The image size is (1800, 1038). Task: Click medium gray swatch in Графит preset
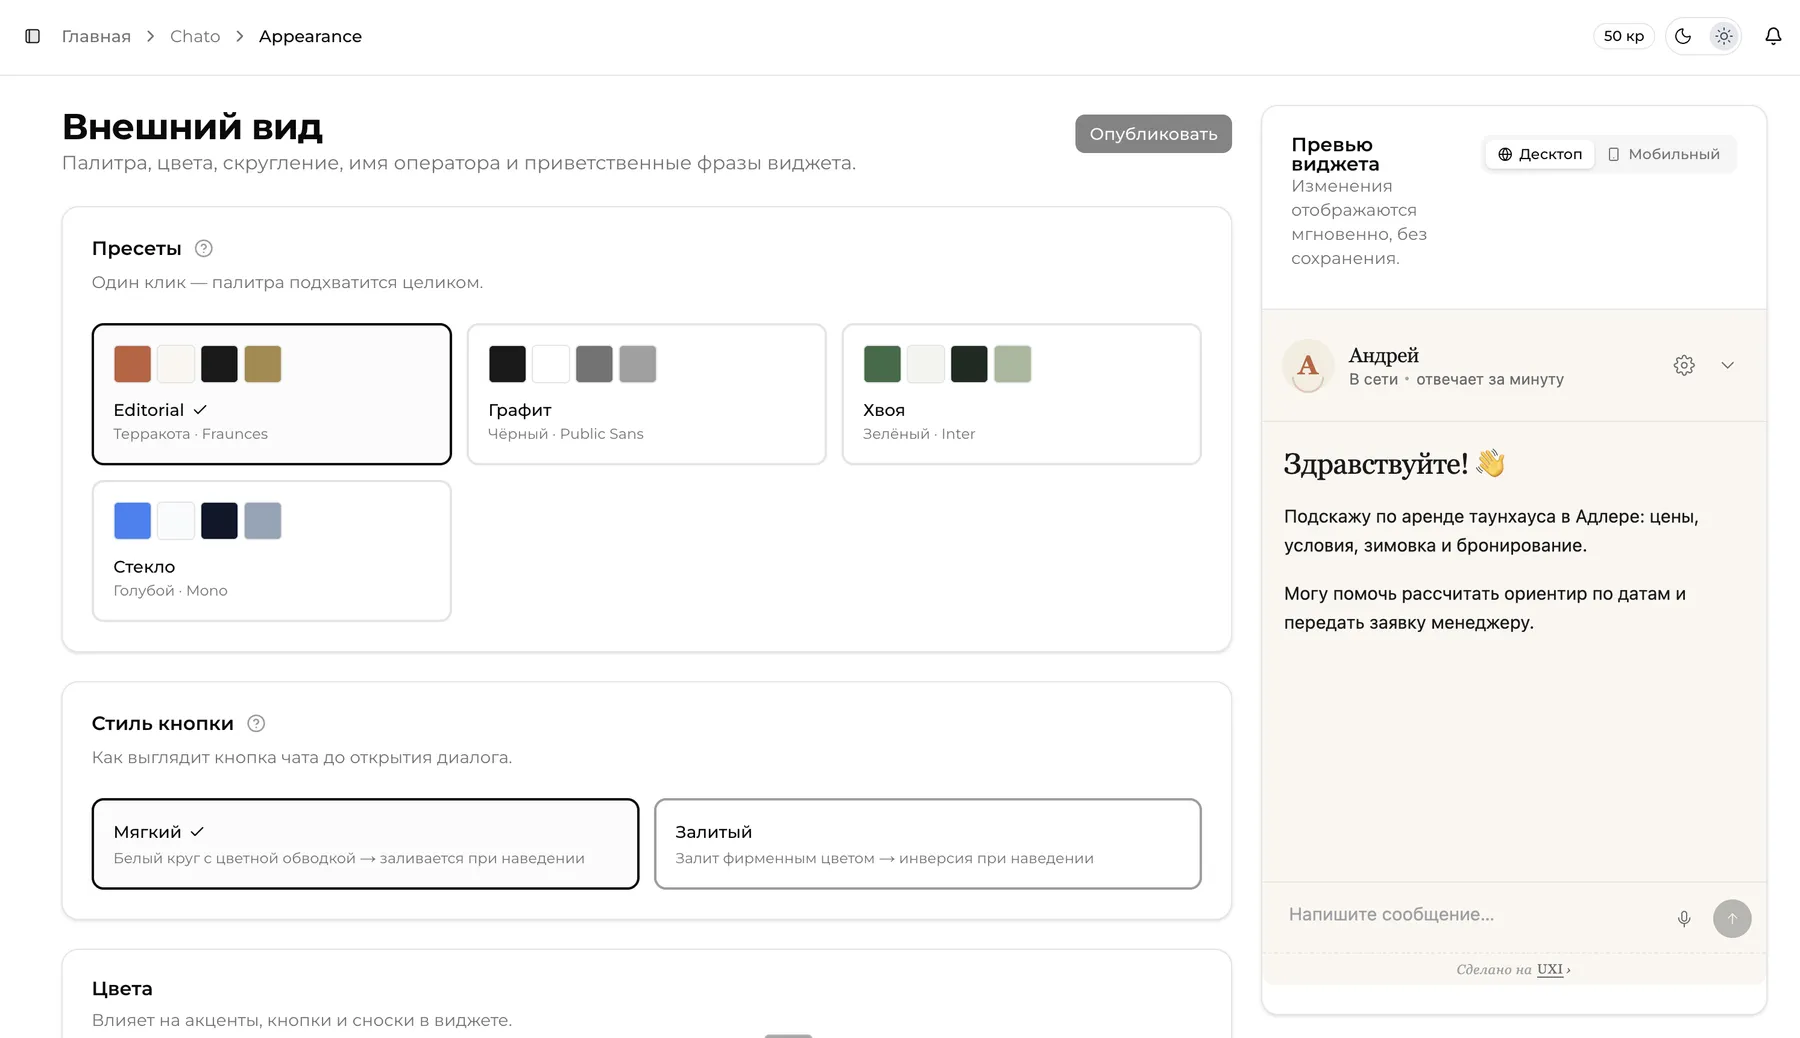[594, 364]
